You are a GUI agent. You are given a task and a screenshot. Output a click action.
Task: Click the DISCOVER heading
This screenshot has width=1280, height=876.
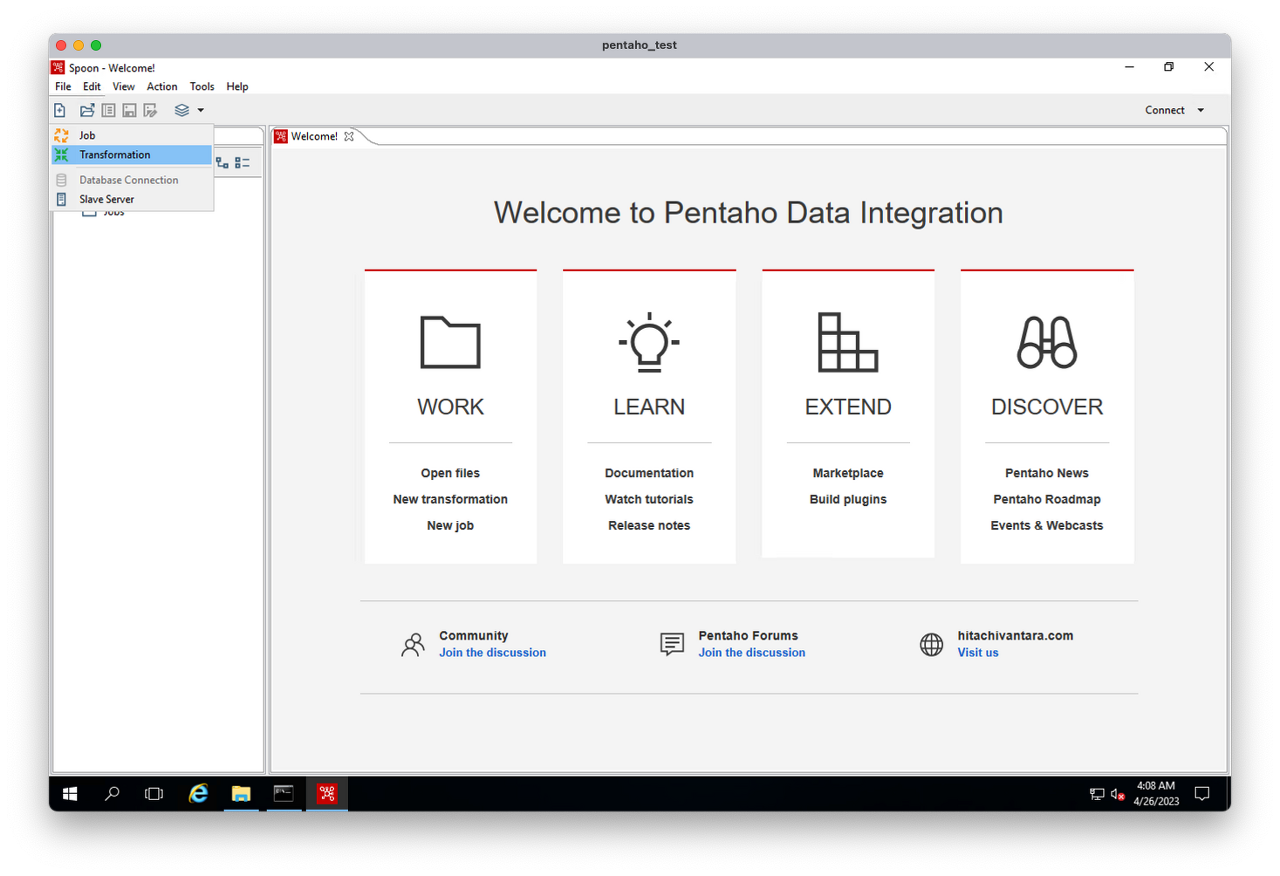click(x=1047, y=407)
